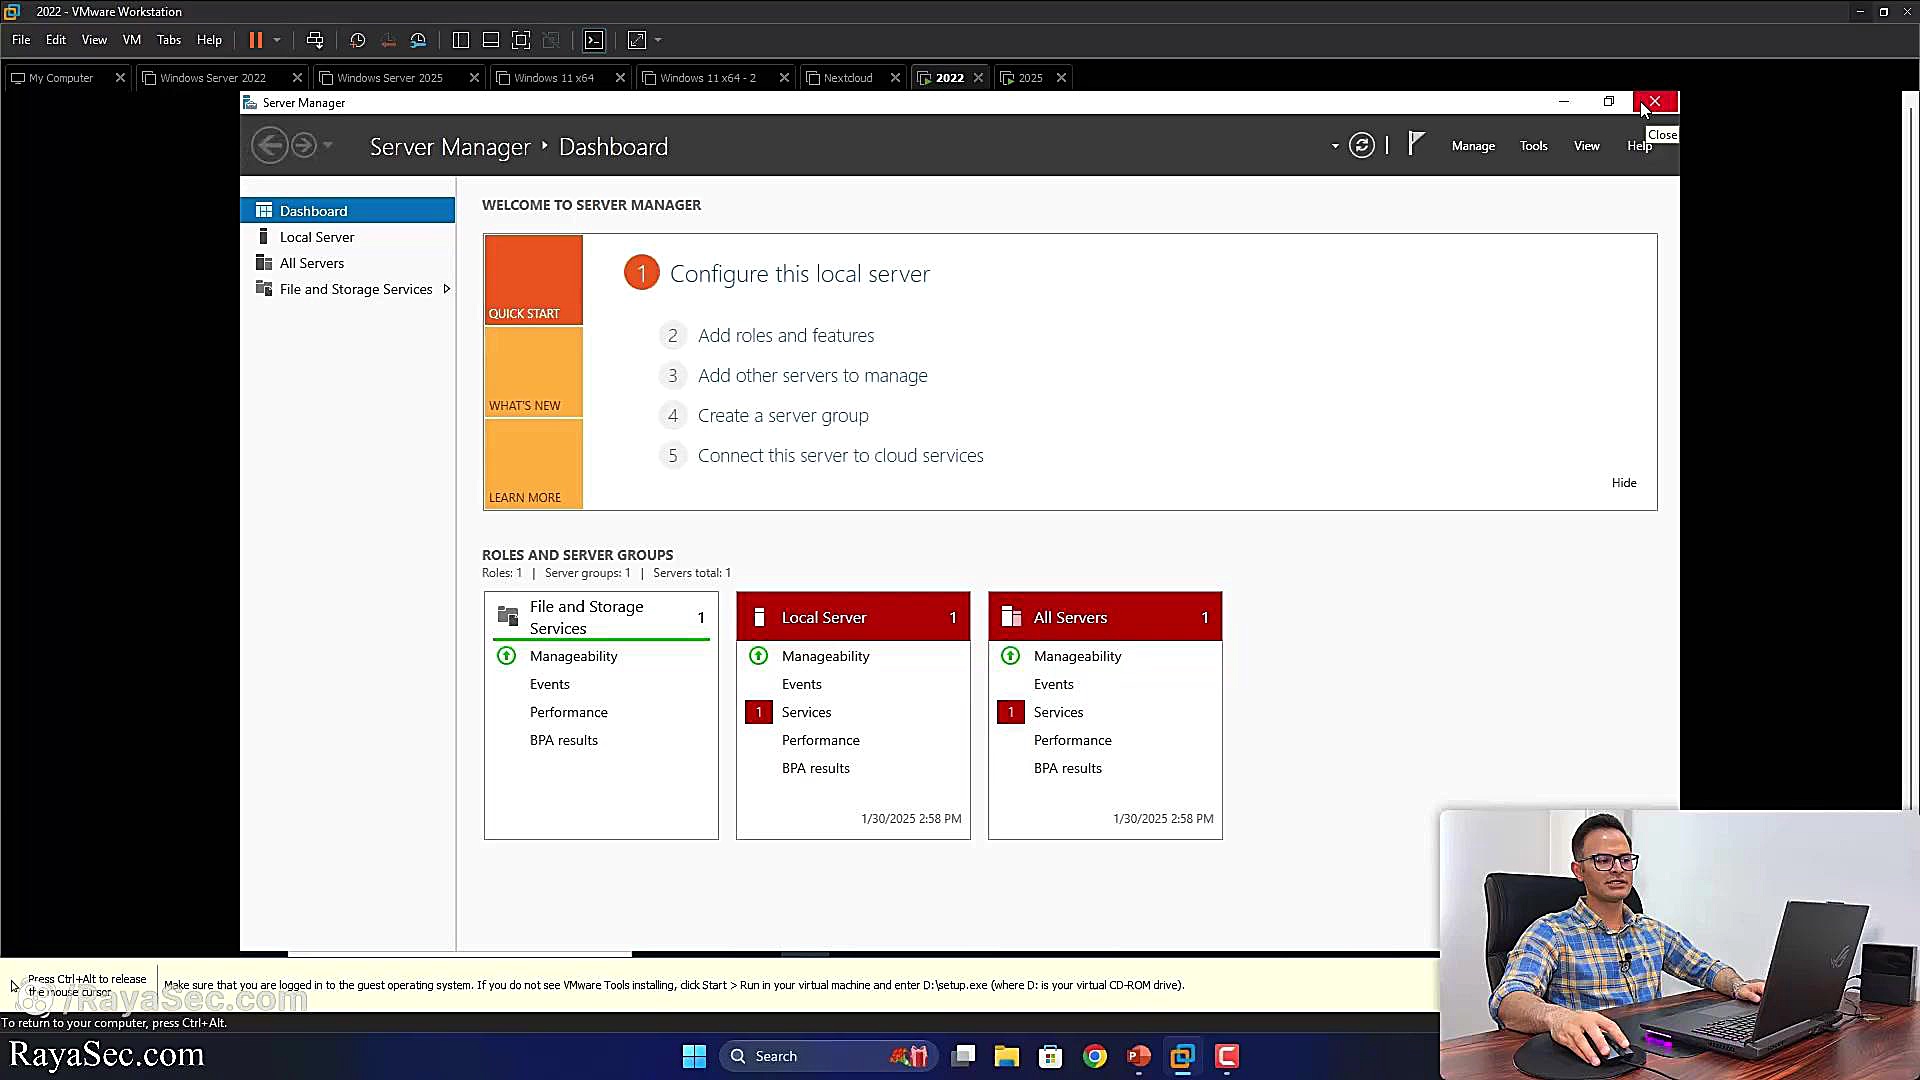Open the All Servers tile header
This screenshot has width=1920, height=1080.
point(1105,618)
